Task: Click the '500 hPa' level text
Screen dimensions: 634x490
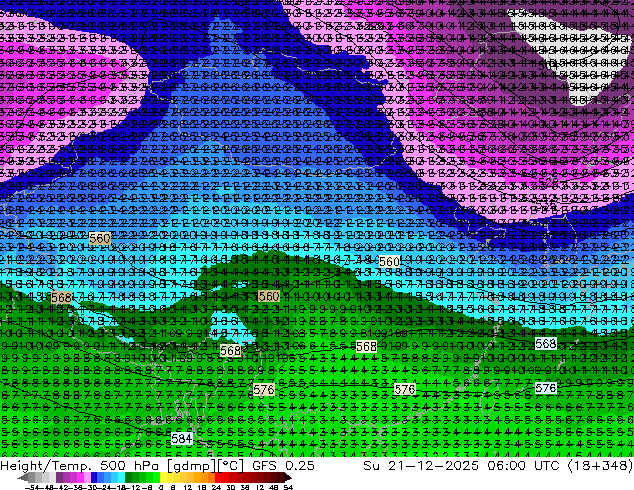Action: (x=129, y=466)
